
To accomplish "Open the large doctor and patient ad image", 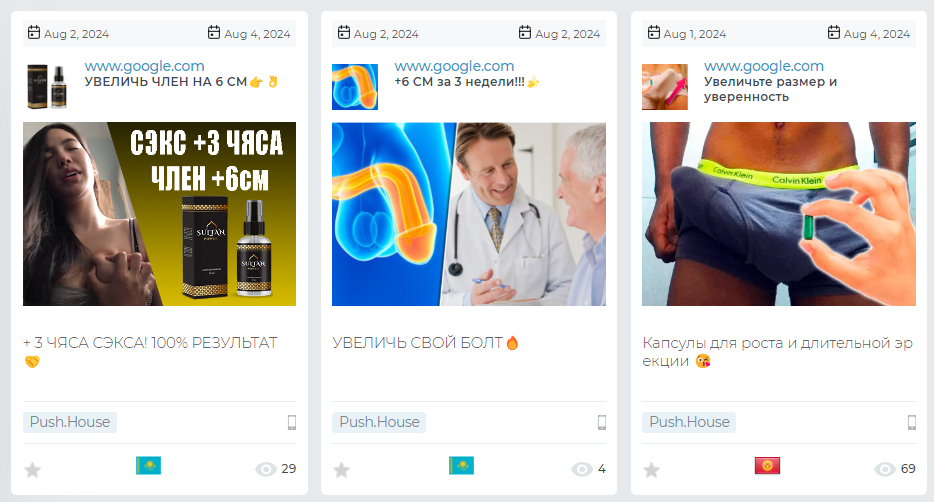I will tap(469, 214).
